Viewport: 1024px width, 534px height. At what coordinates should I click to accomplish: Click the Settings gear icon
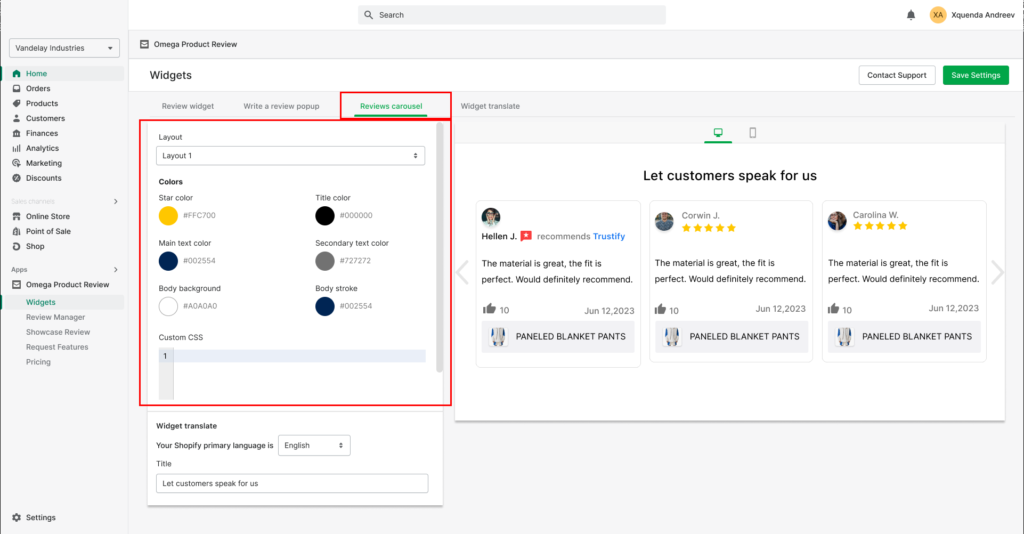(x=16, y=518)
